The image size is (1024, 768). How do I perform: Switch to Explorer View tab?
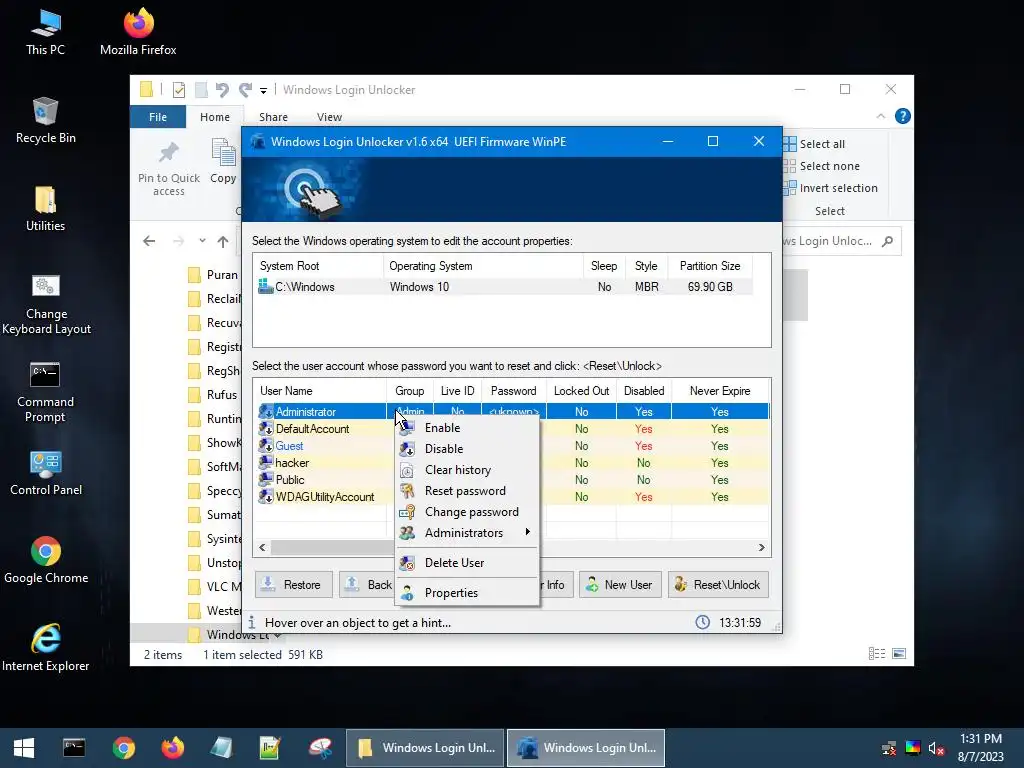329,117
